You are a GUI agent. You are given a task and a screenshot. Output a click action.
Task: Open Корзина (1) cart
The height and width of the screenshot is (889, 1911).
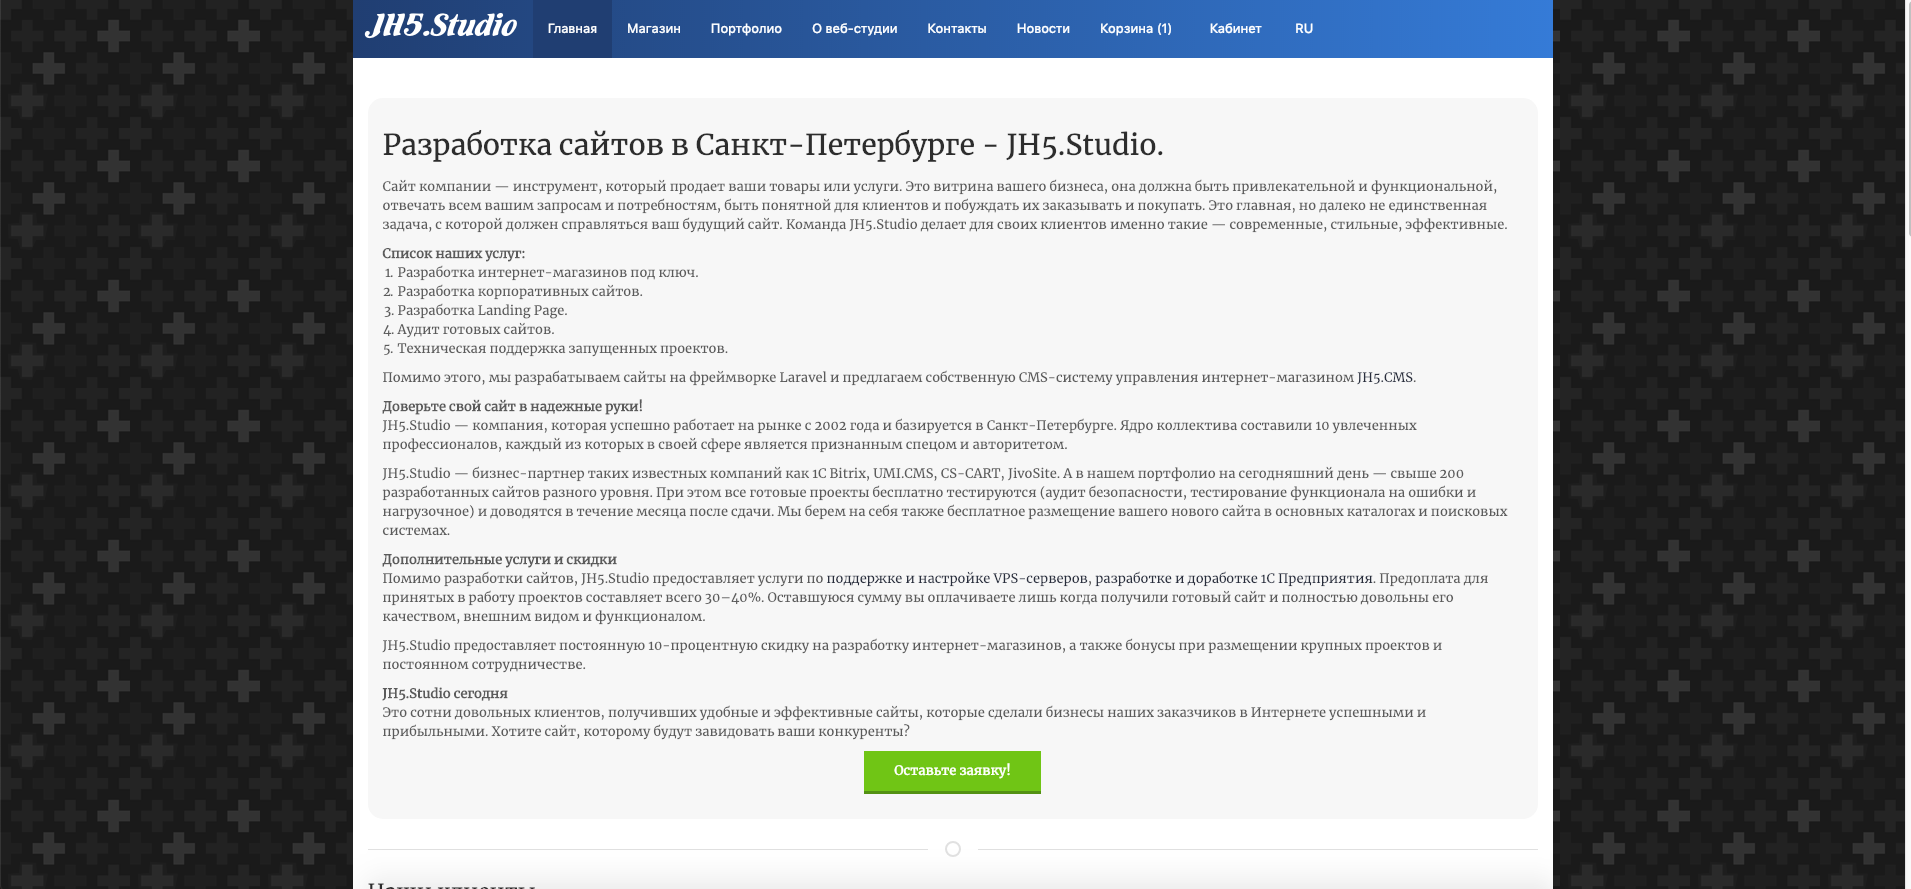click(x=1136, y=29)
